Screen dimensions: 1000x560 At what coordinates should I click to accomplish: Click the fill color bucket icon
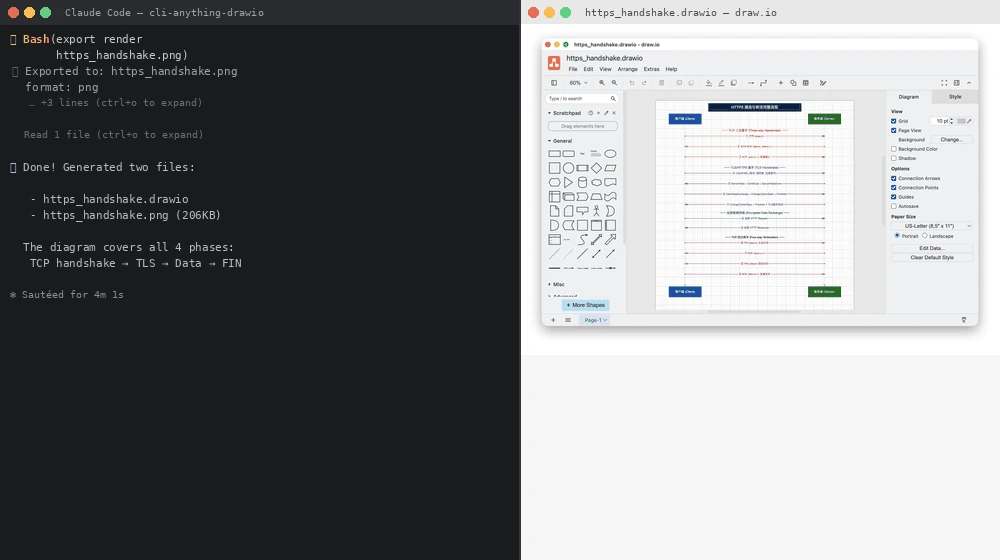709,83
